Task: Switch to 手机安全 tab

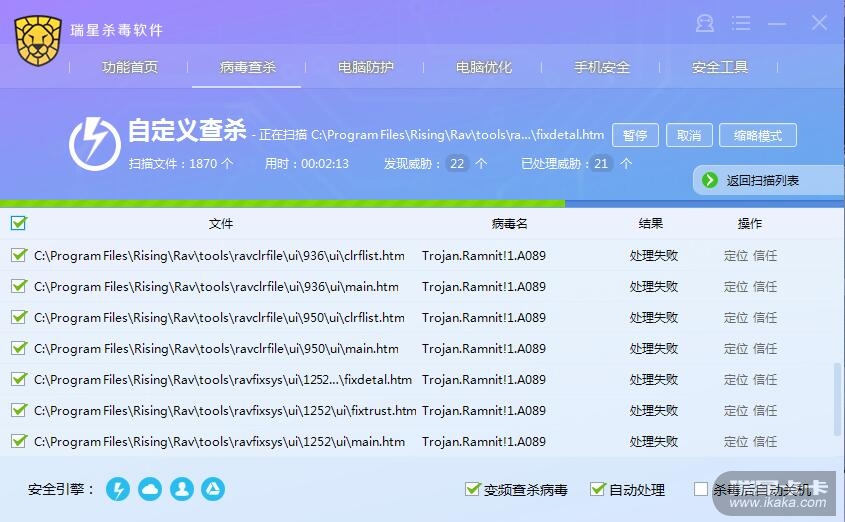Action: pos(601,67)
